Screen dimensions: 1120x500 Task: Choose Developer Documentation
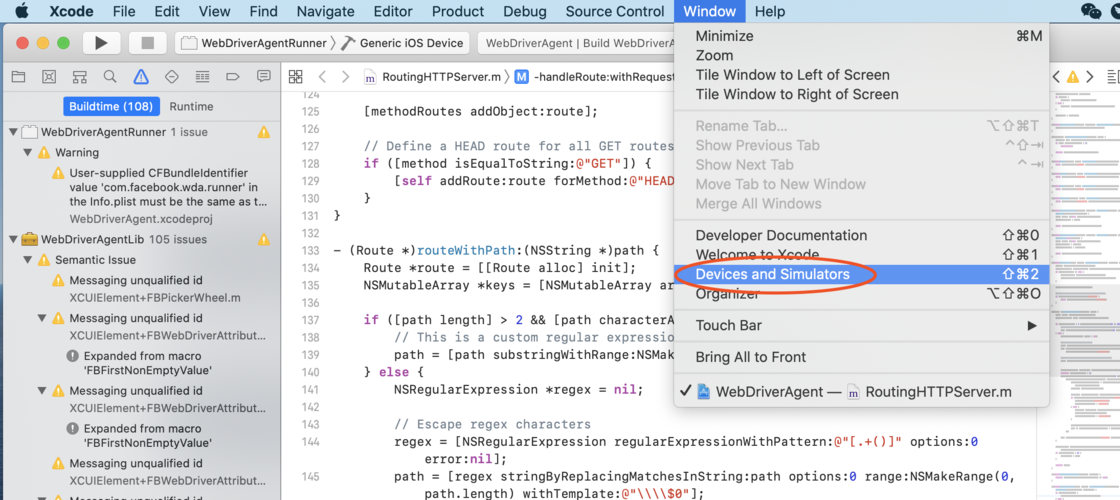861,235
